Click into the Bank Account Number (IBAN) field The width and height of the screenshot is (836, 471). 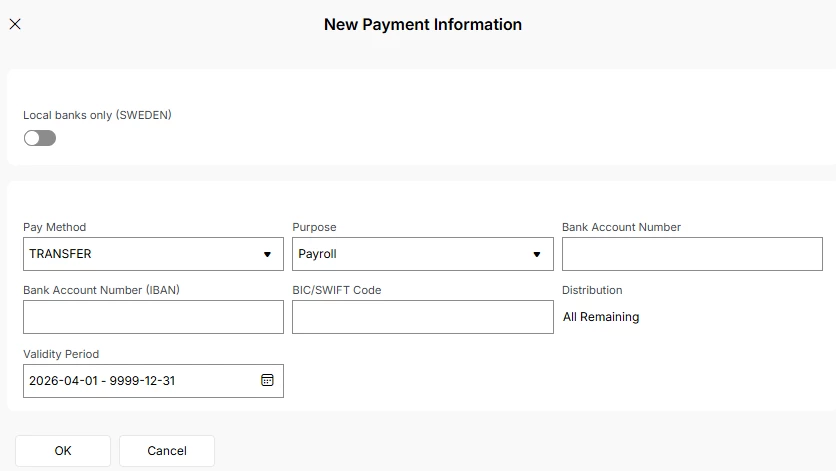coord(153,317)
